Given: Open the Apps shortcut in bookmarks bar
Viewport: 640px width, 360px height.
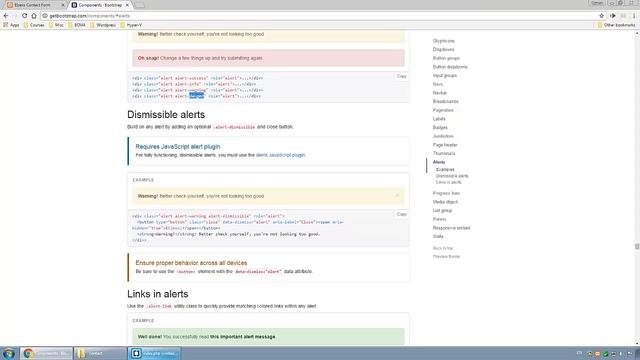Looking at the screenshot, I should point(11,25).
